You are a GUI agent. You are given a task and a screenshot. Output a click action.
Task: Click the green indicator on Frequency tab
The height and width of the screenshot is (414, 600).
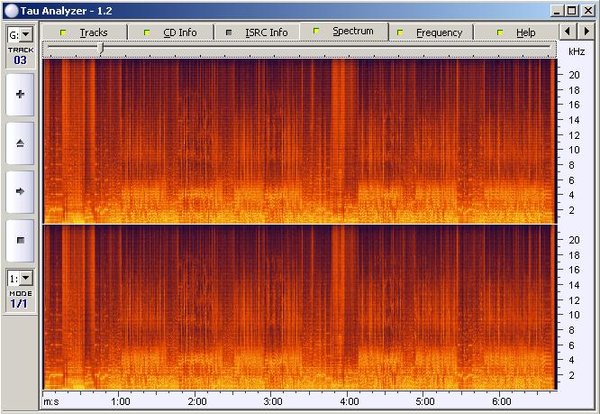[x=400, y=33]
